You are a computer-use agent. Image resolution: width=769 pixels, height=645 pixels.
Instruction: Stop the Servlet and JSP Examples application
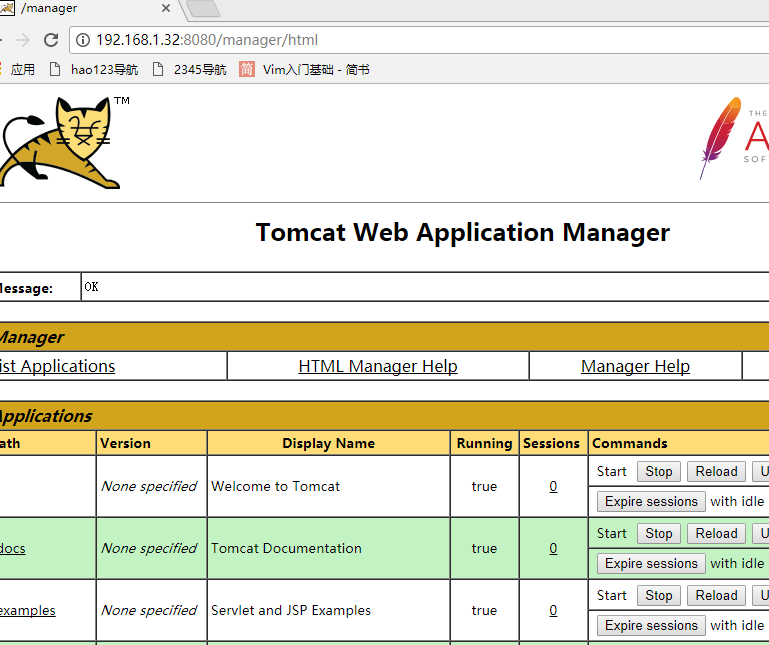[x=659, y=595]
